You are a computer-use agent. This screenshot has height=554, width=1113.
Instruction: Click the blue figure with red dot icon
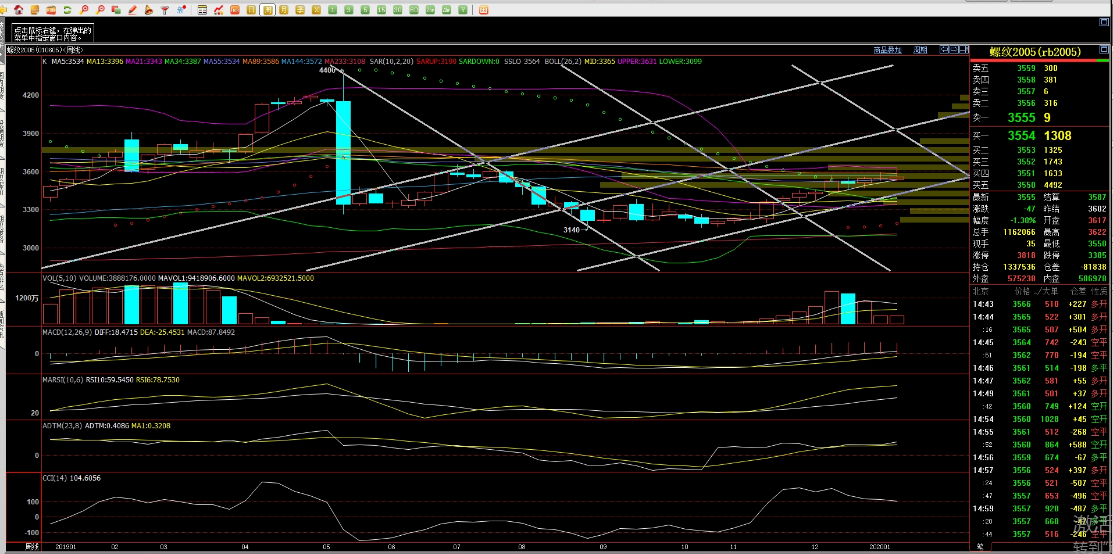point(181,10)
